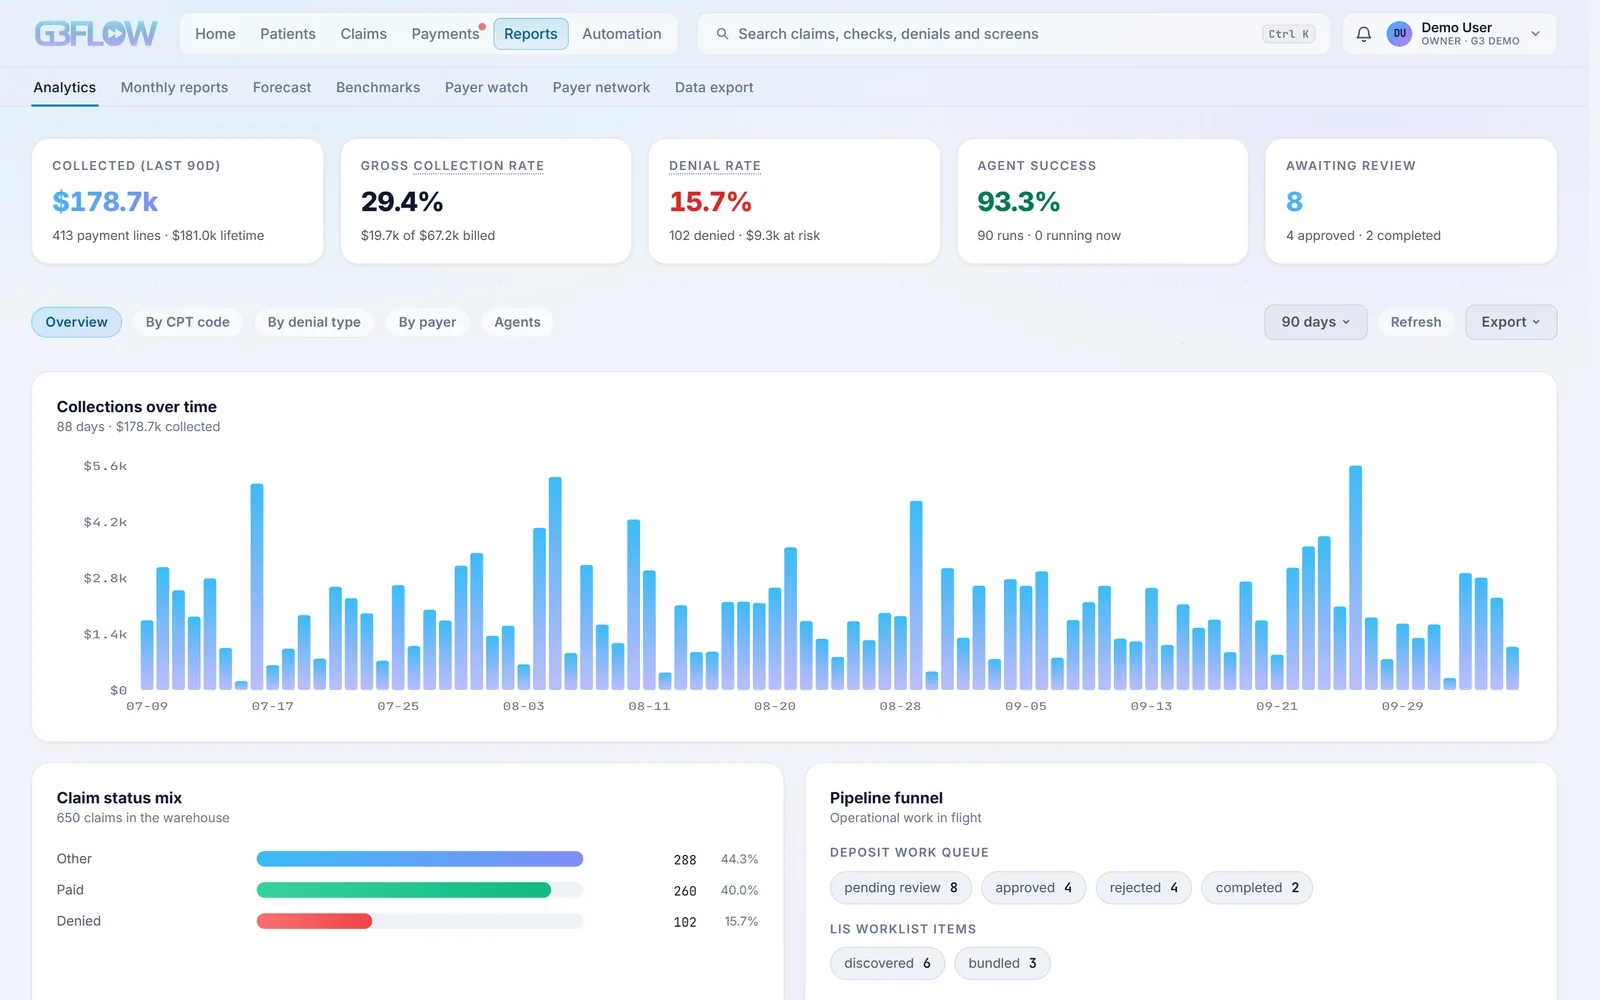This screenshot has width=1600, height=1000.
Task: Click the discovered 6 chip
Action: pyautogui.click(x=887, y=963)
